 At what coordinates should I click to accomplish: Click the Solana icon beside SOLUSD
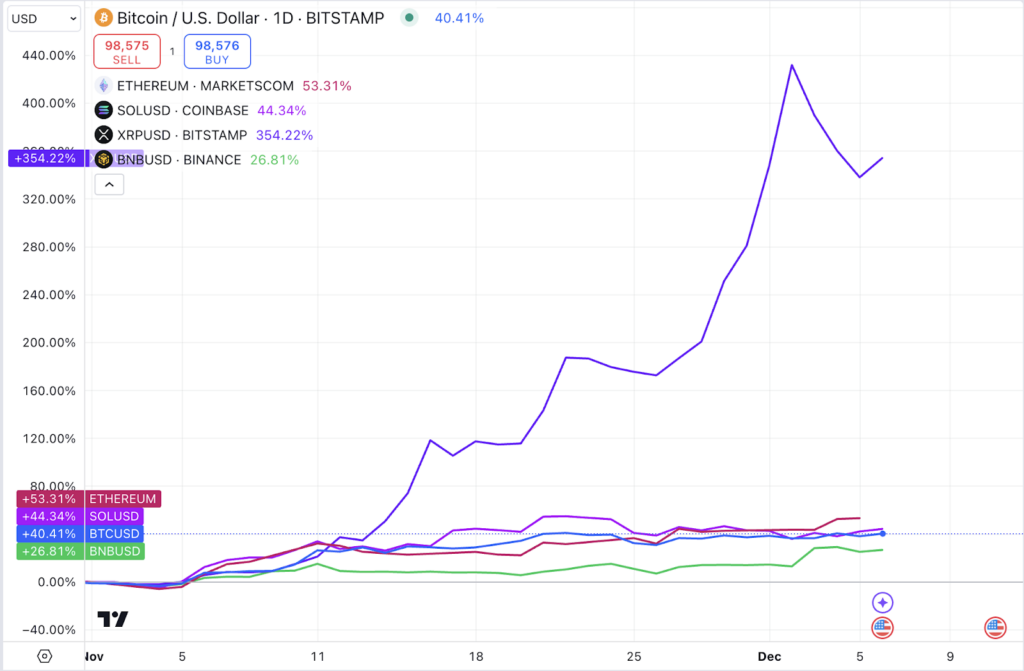pyautogui.click(x=104, y=111)
